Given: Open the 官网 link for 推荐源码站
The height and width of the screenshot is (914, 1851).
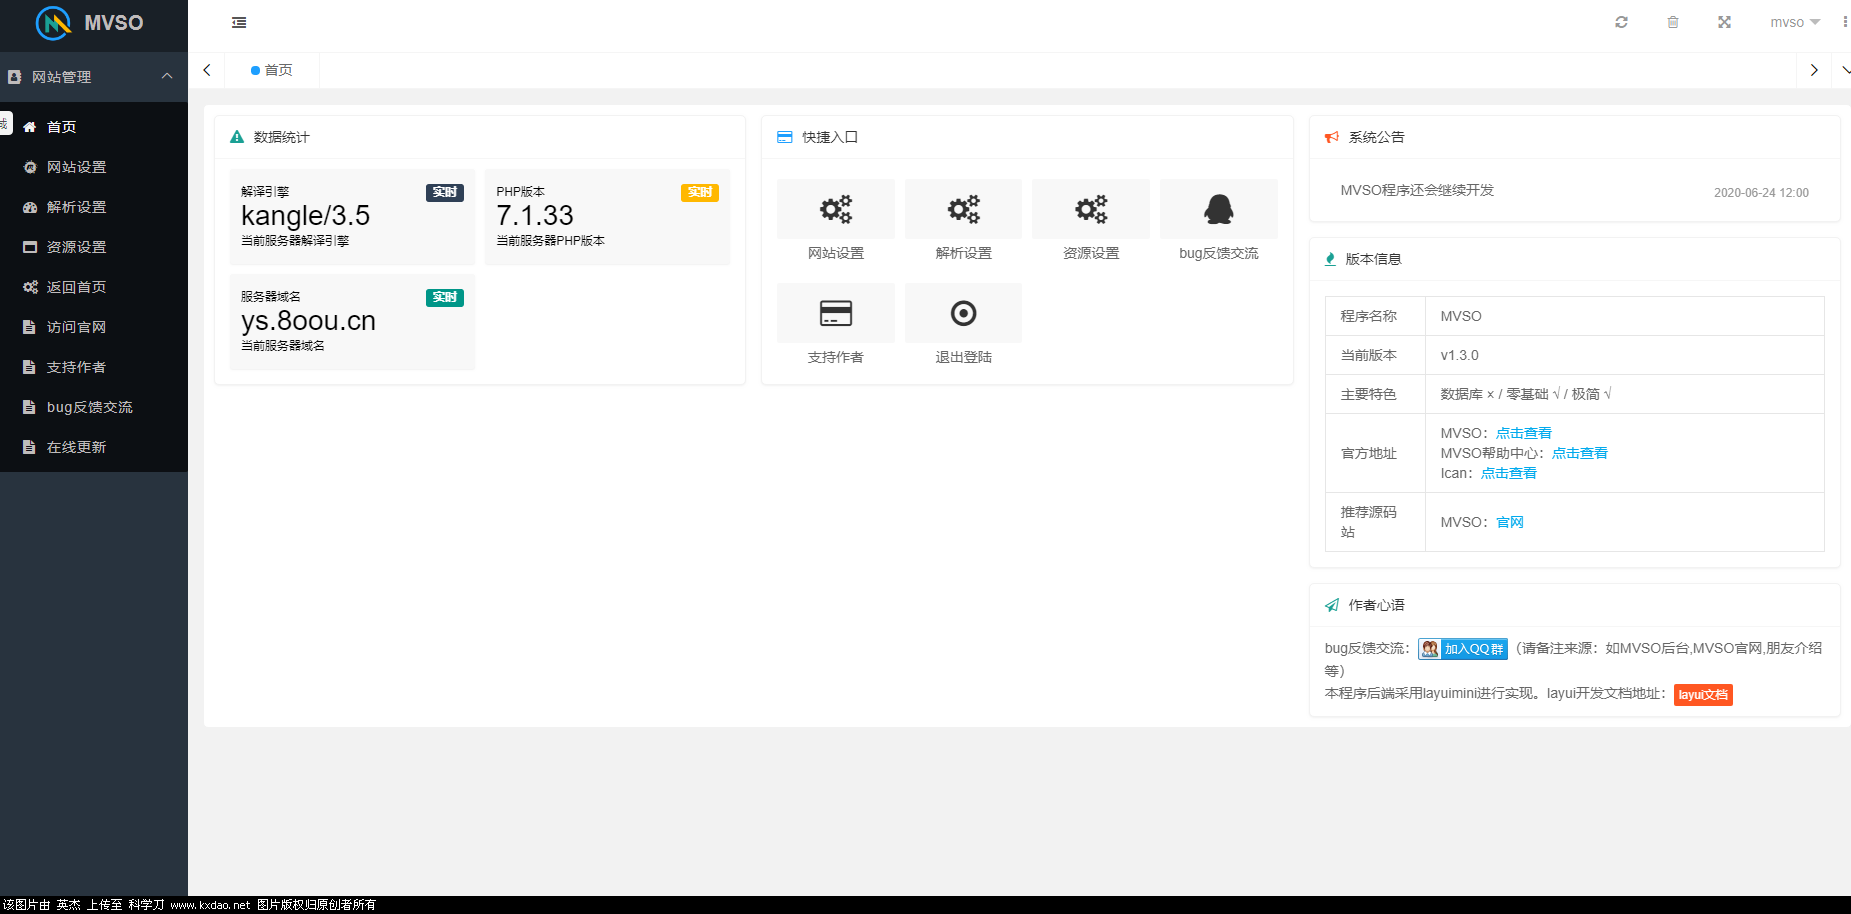Looking at the screenshot, I should click(x=1509, y=522).
